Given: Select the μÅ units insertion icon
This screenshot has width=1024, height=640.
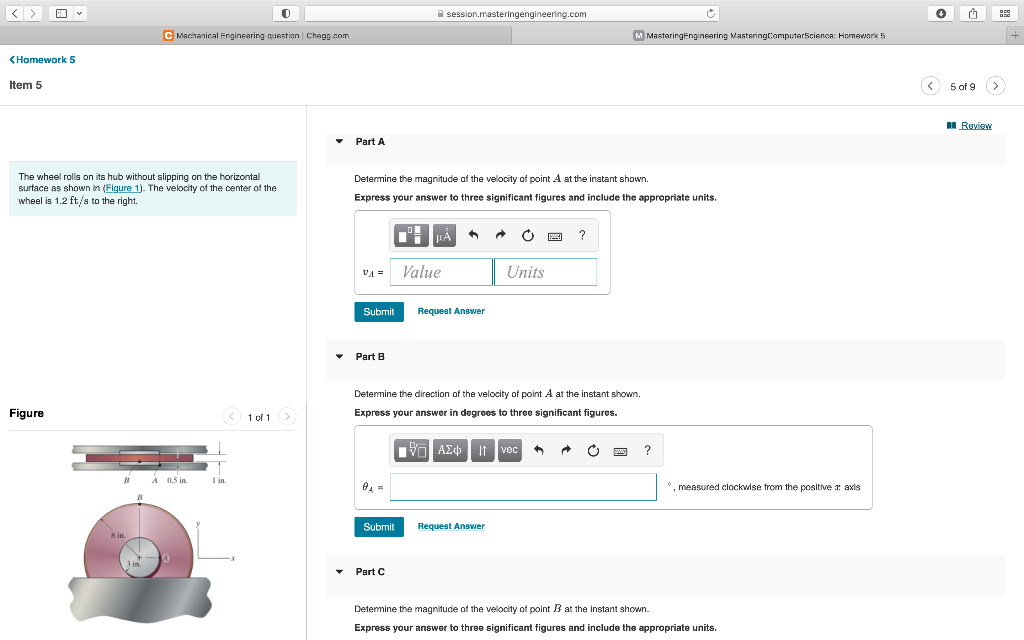Looking at the screenshot, I should click(x=445, y=235).
